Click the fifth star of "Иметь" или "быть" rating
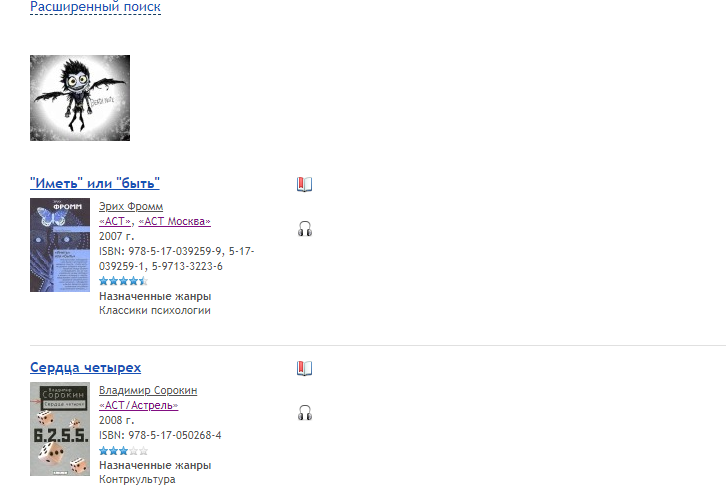 [144, 281]
